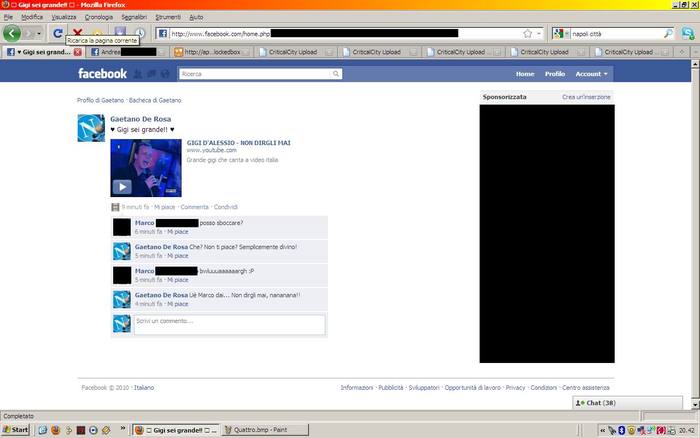
Task: Click Gaetano De Rosa post author name
Action: 141,119
